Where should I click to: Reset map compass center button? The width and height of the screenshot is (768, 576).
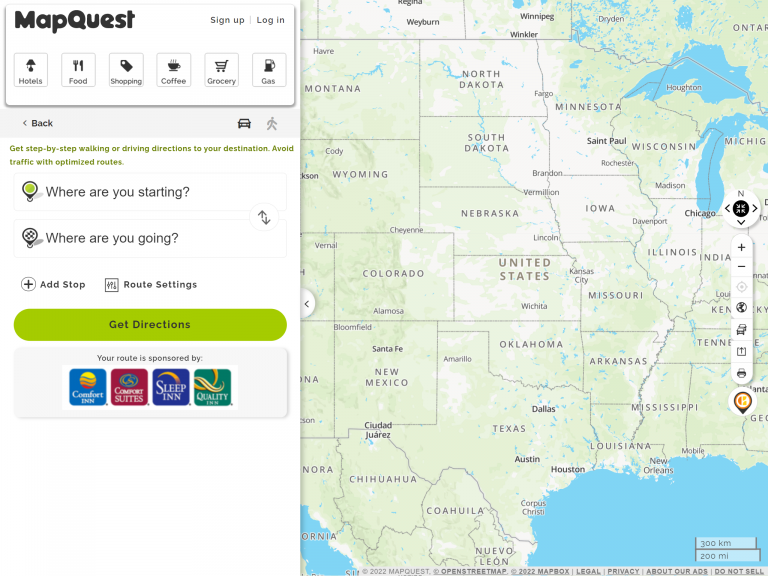pos(741,209)
